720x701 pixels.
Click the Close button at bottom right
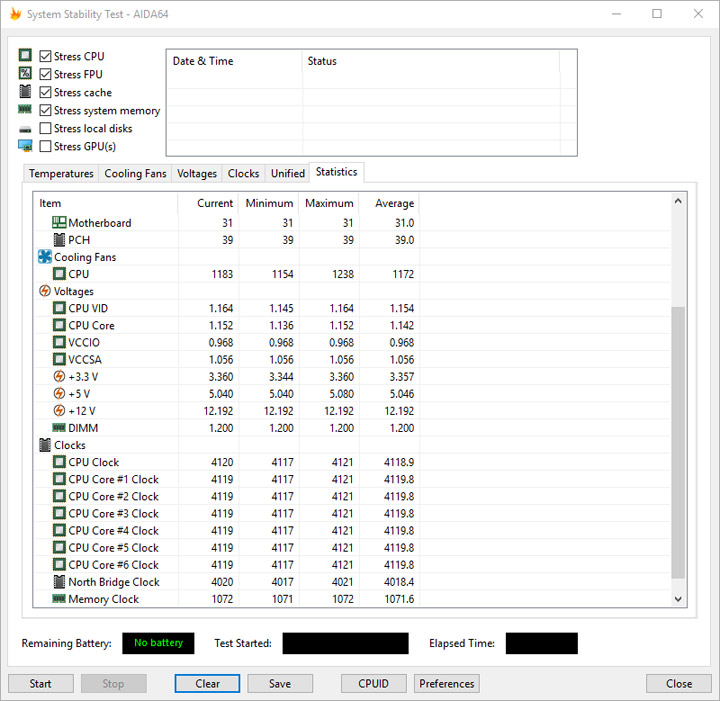[x=679, y=684]
